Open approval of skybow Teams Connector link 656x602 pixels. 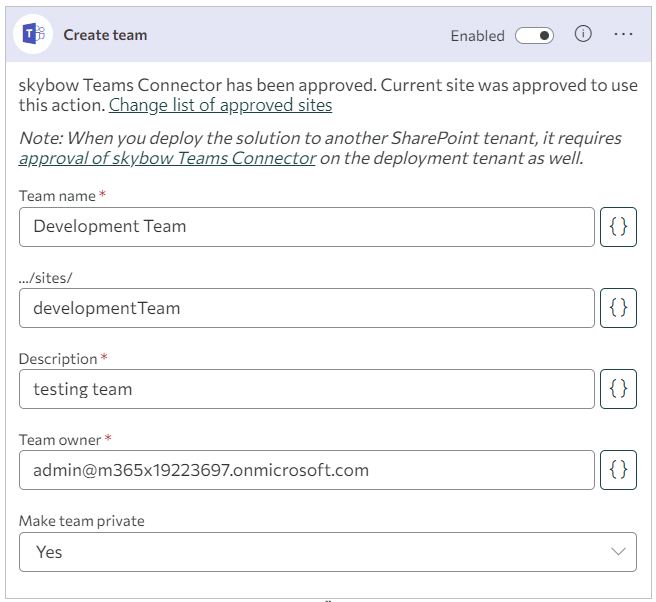[167, 159]
